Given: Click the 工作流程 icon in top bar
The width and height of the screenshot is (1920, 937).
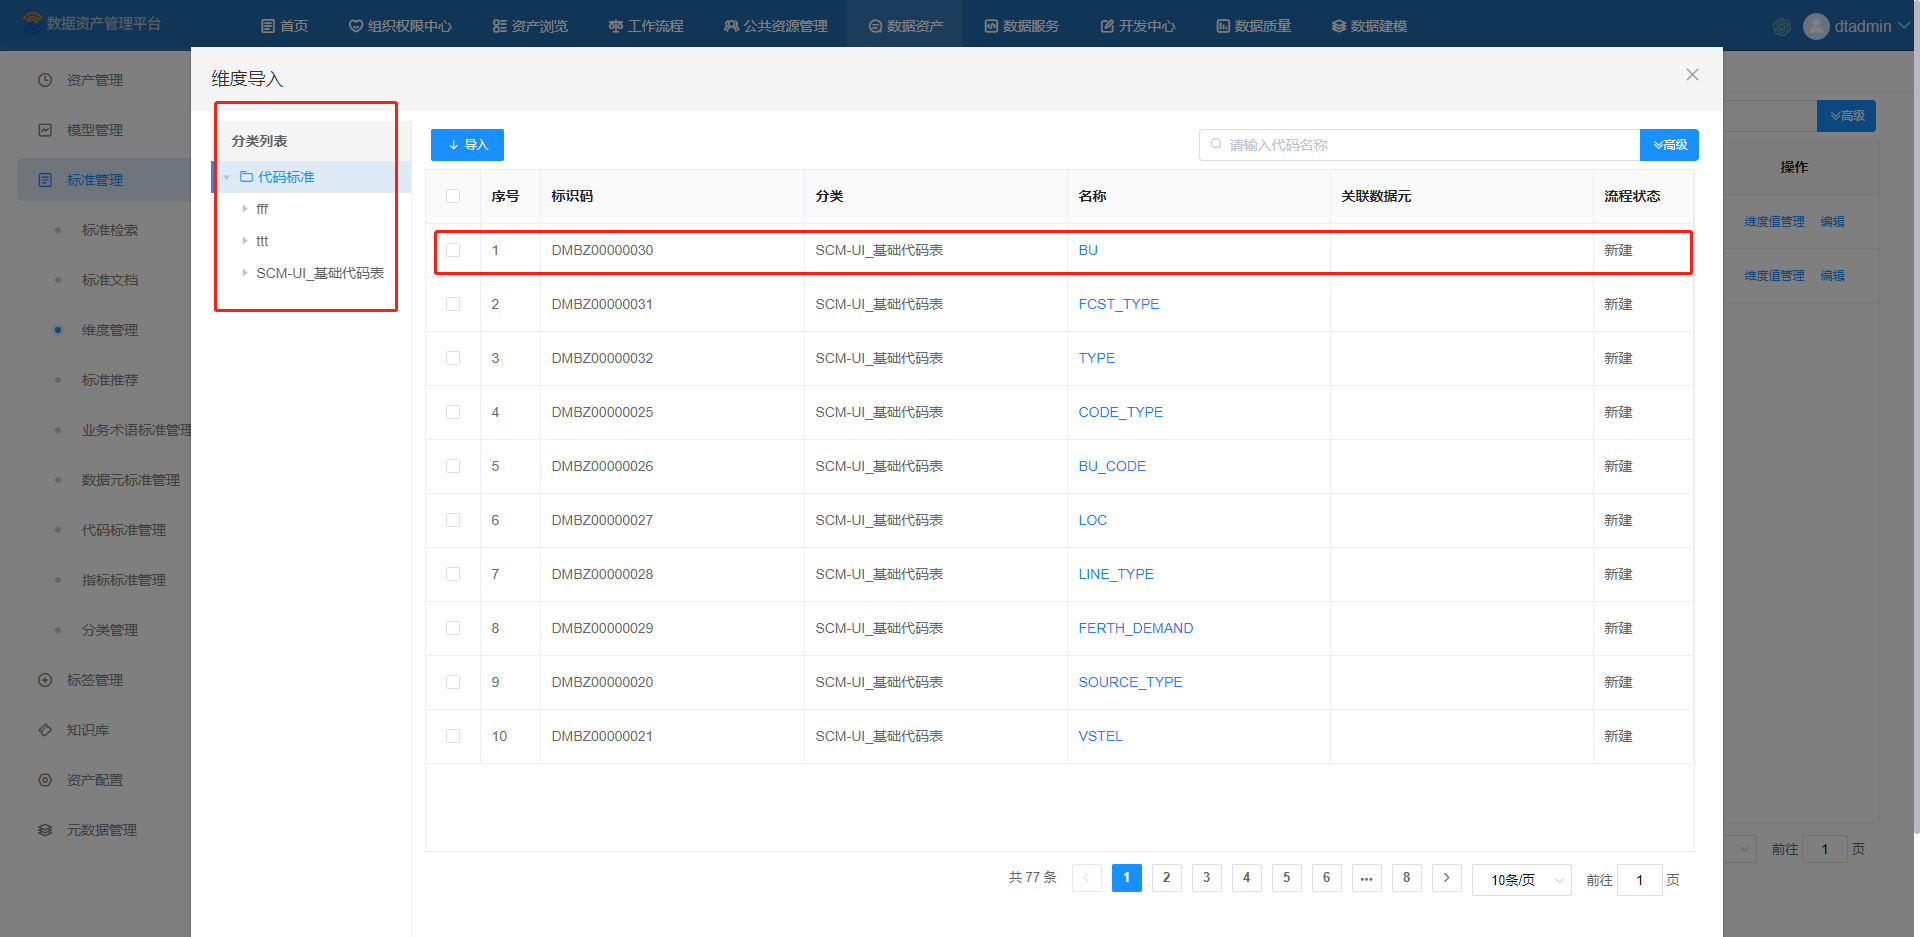Looking at the screenshot, I should click(615, 26).
